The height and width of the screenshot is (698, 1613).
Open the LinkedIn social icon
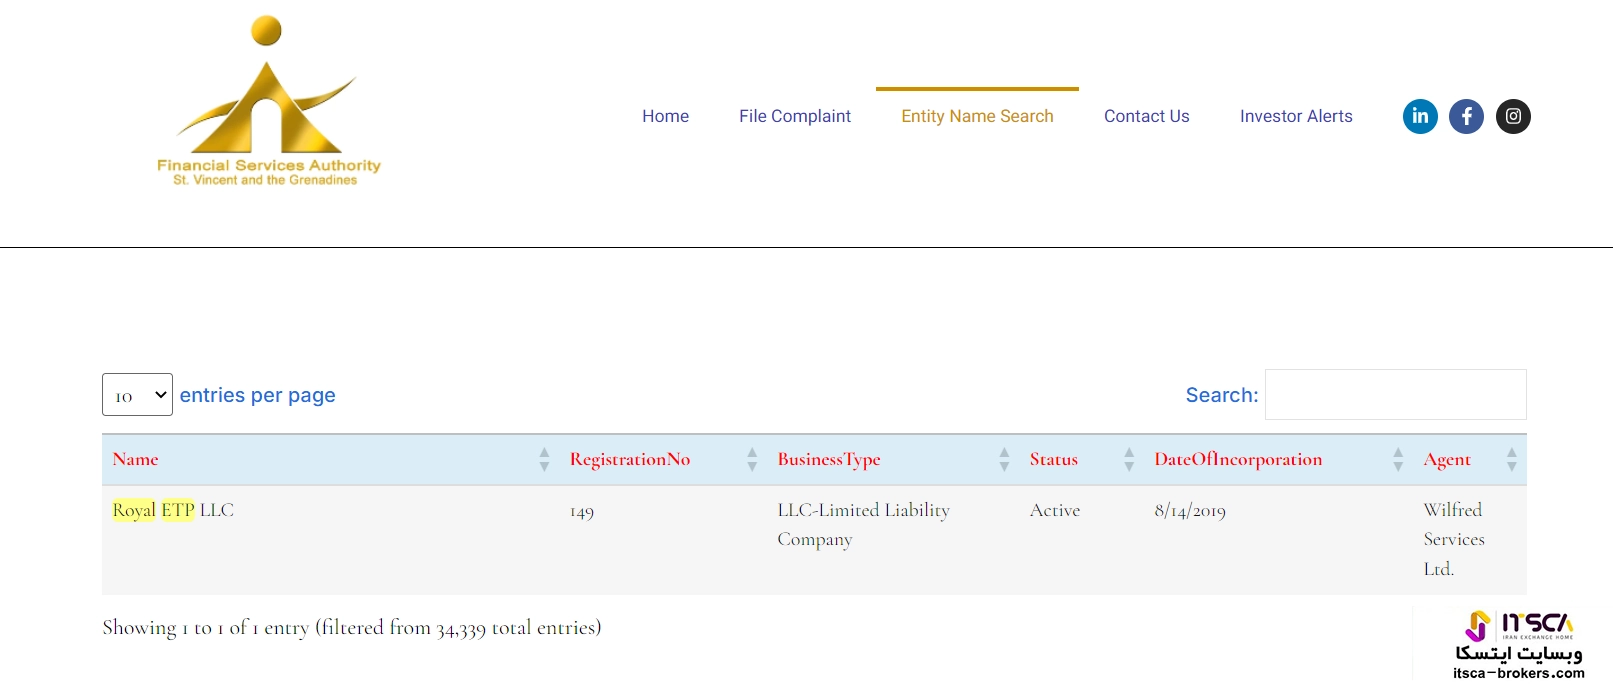pyautogui.click(x=1420, y=116)
